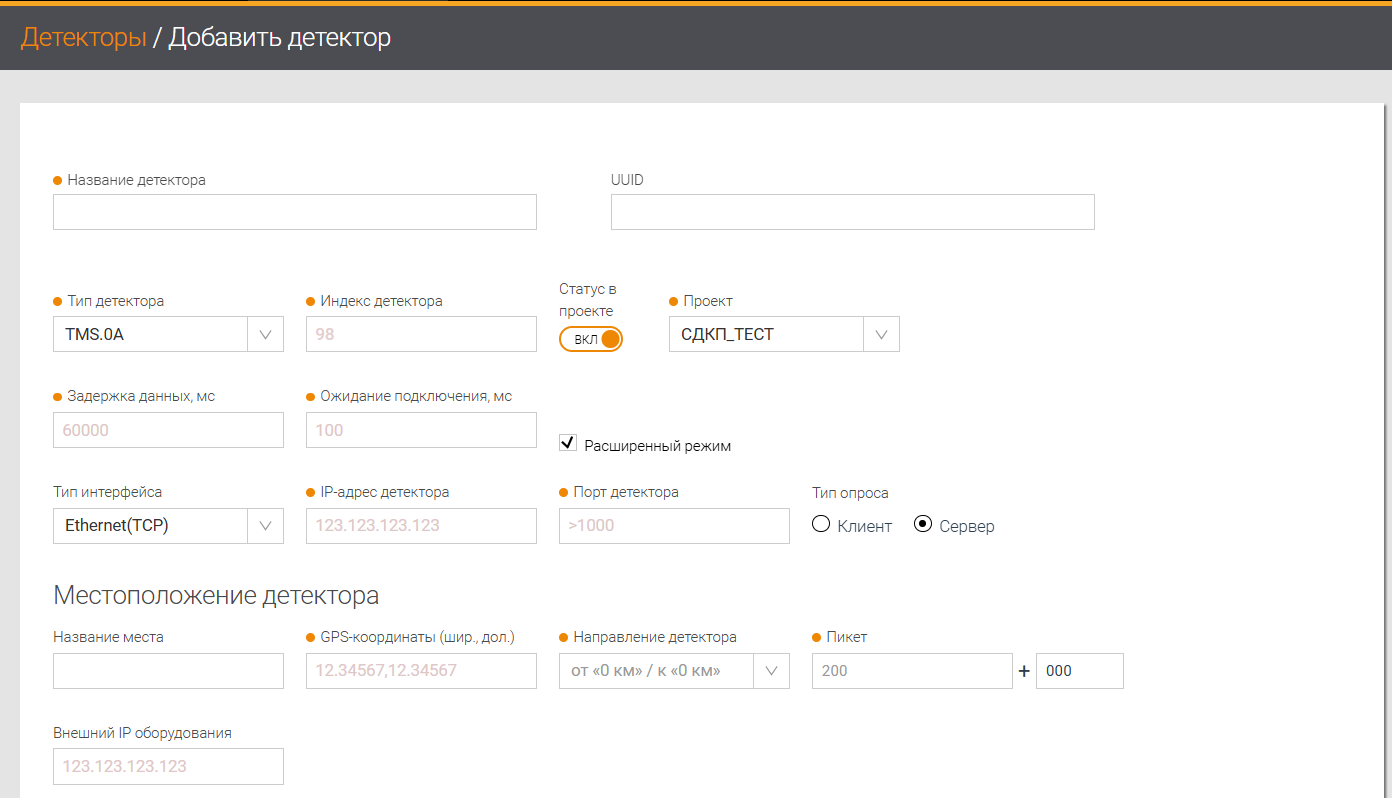Click the Внешний IP оборудования field
Viewport: 1392px width, 798px height.
(x=168, y=766)
